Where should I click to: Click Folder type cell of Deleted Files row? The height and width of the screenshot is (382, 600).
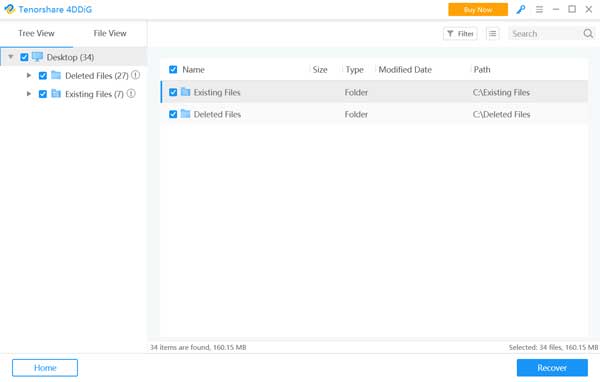coord(356,114)
